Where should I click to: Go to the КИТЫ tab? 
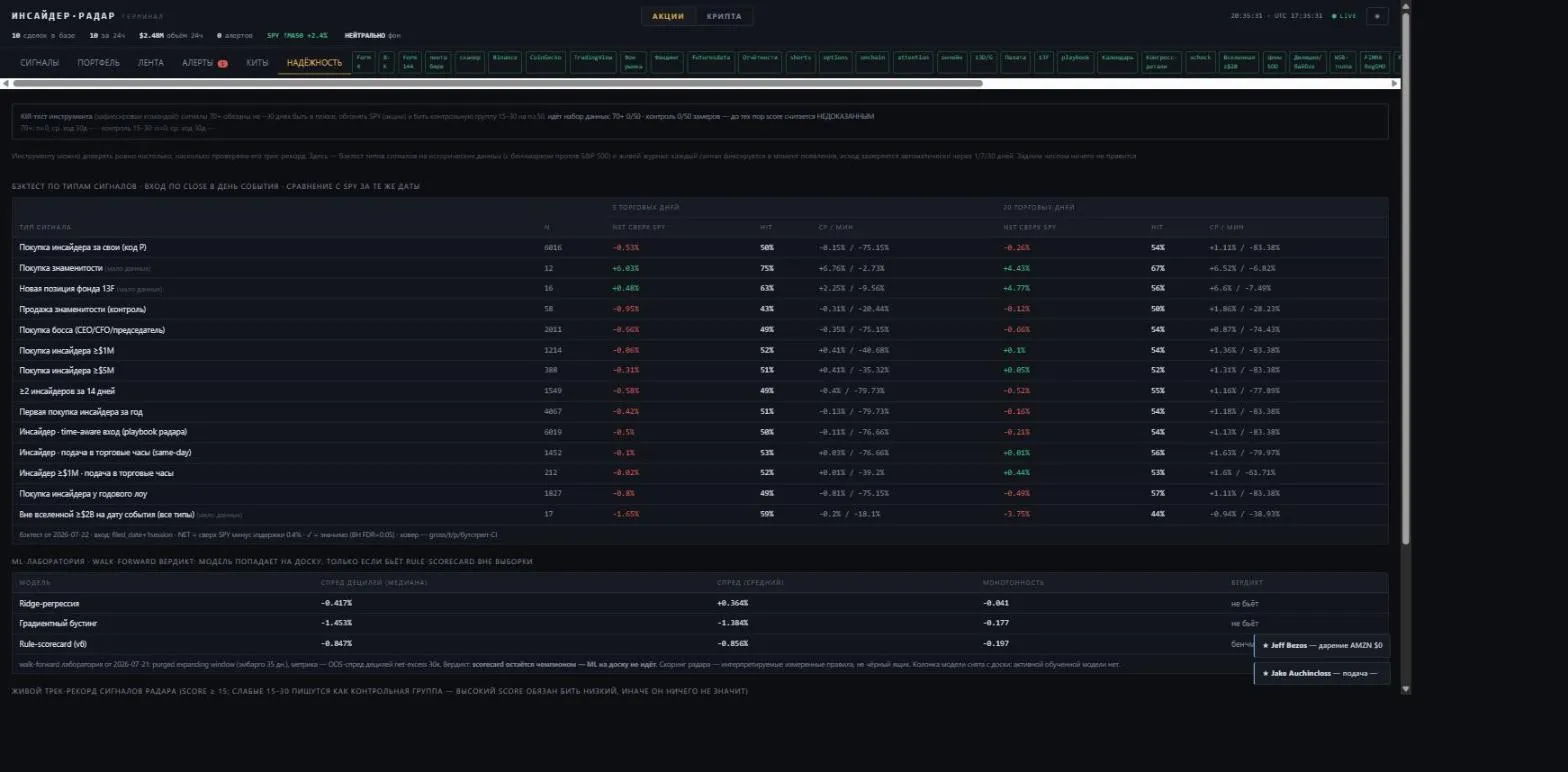point(257,63)
